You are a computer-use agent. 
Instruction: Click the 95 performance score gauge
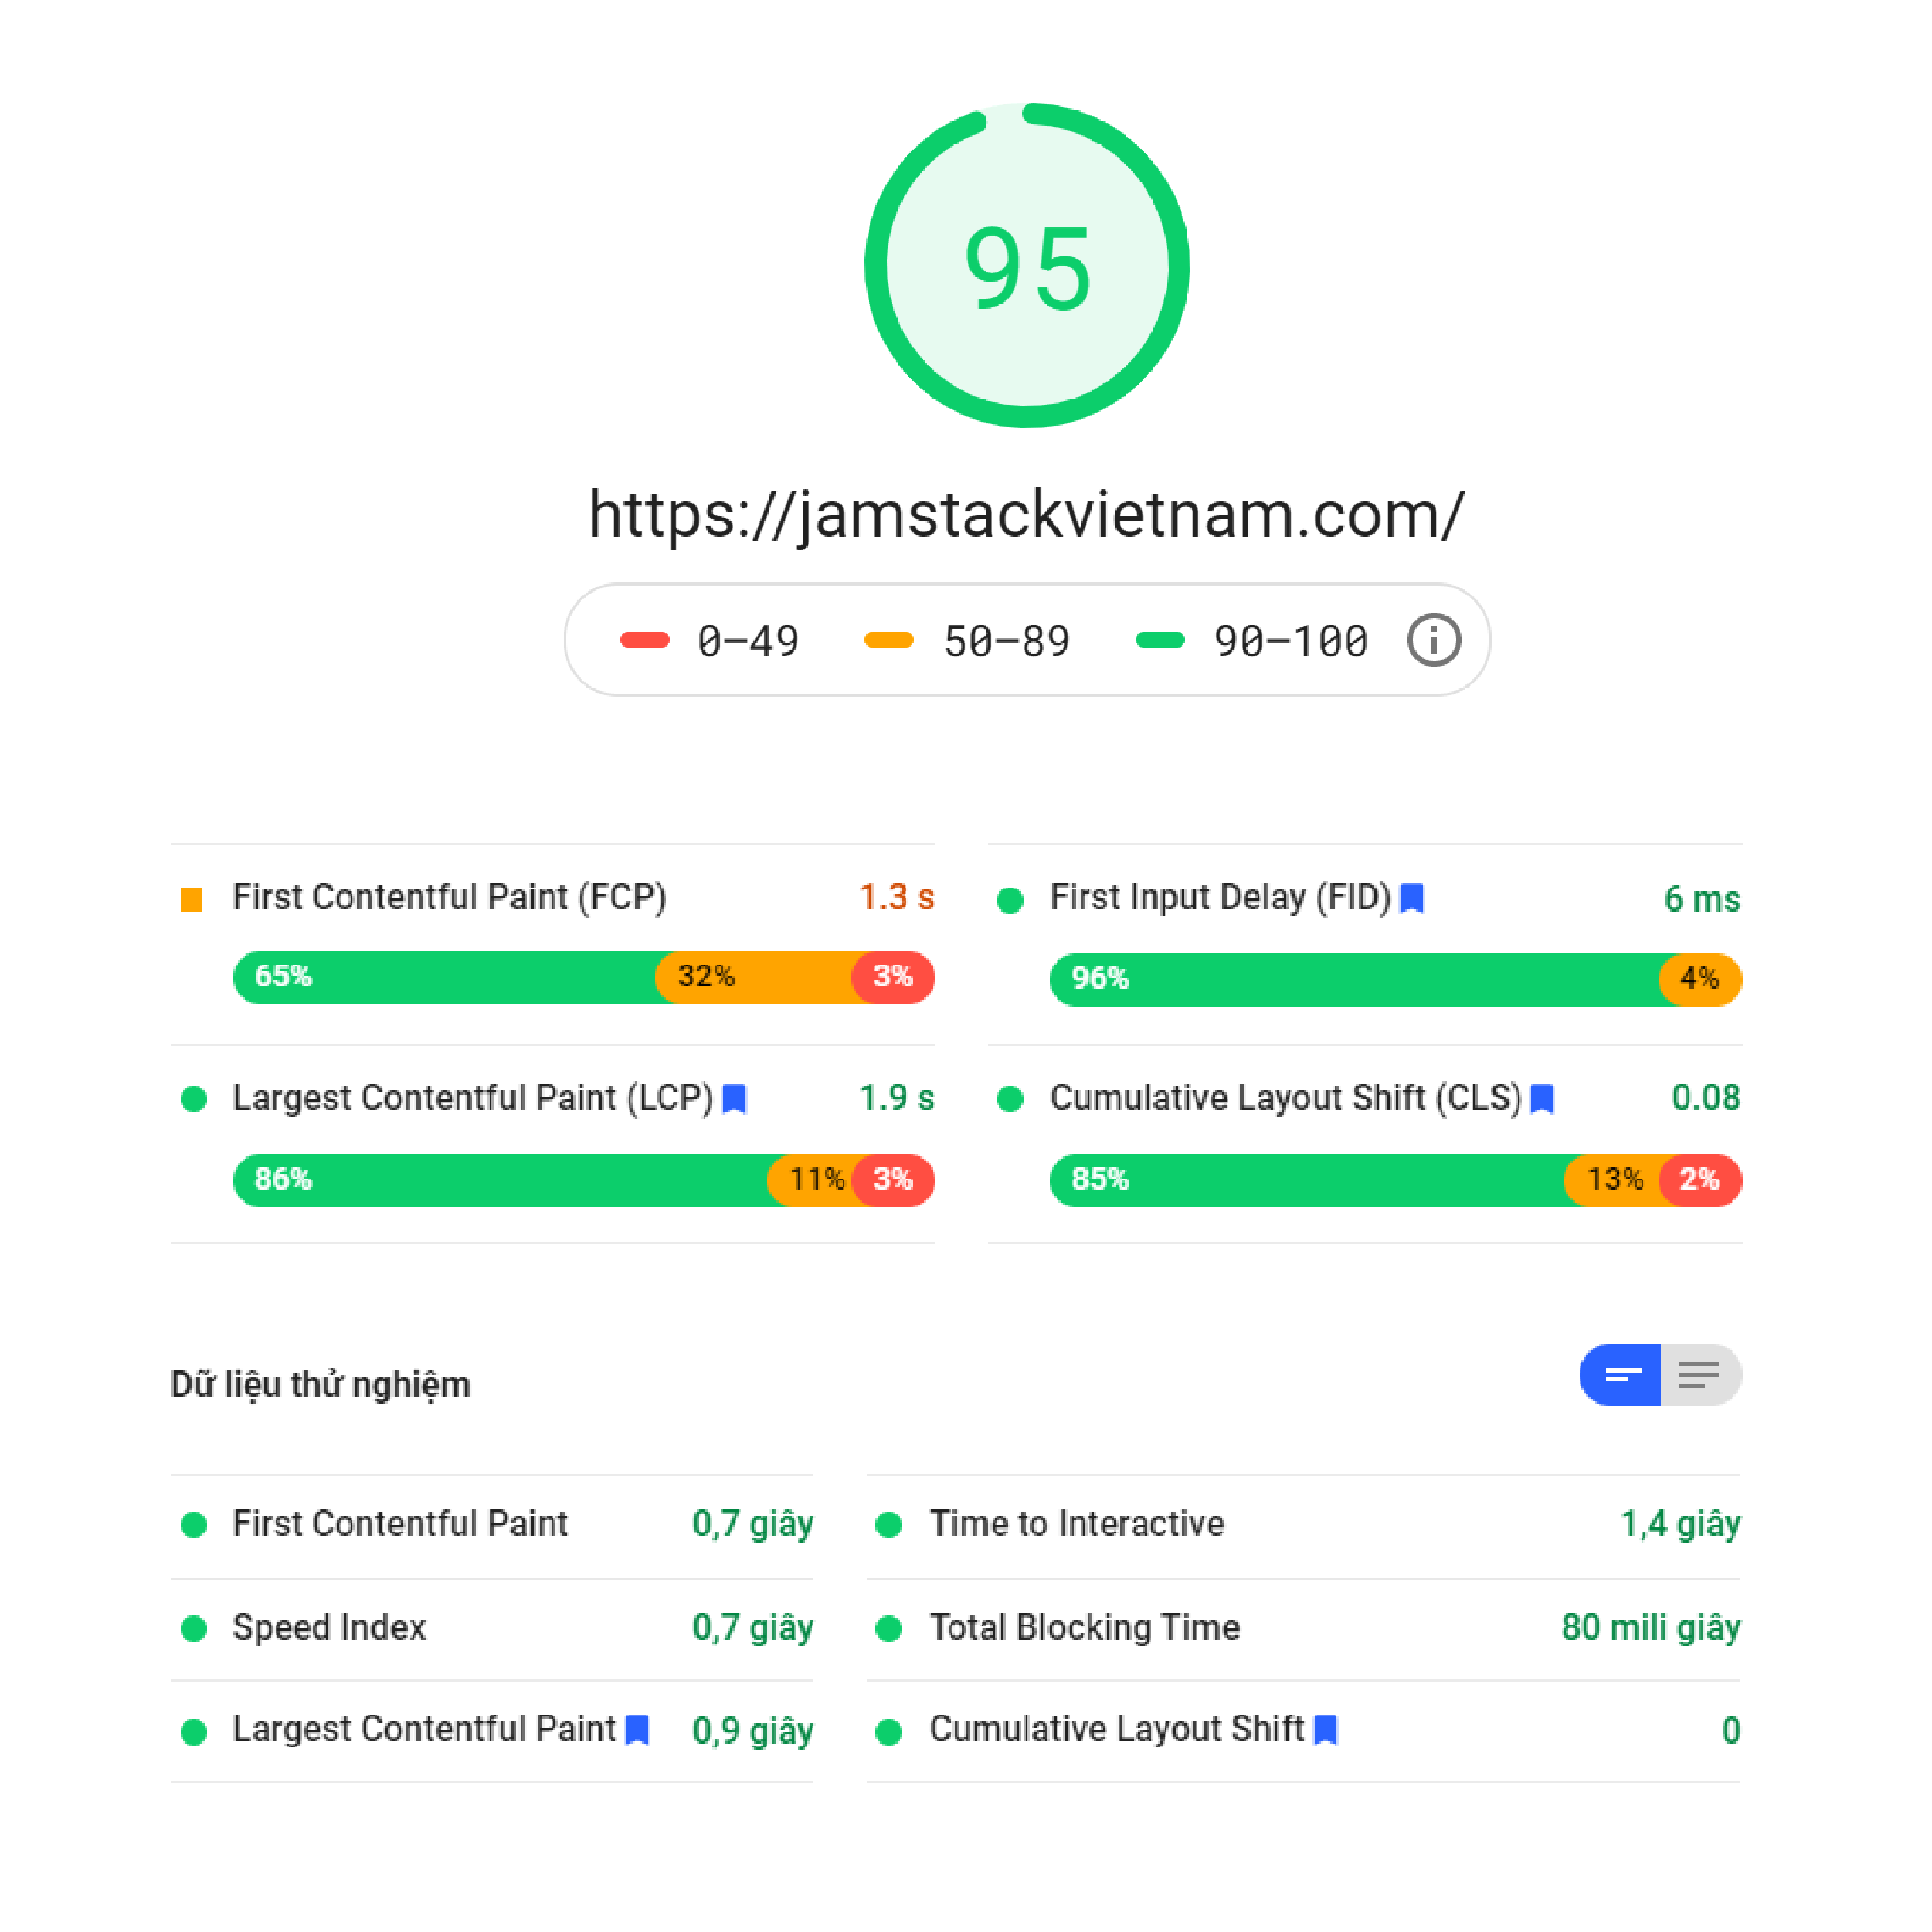pos(1027,265)
